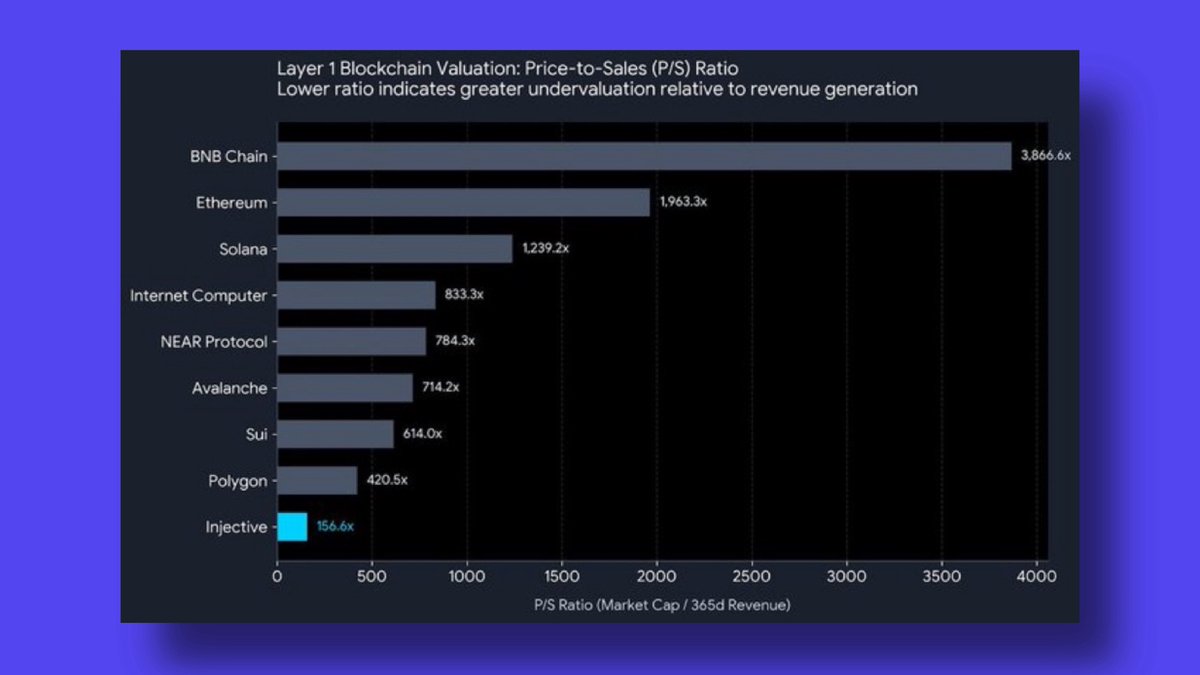1200x675 pixels.
Task: Select the NEAR Protocol bar
Action: coord(351,341)
